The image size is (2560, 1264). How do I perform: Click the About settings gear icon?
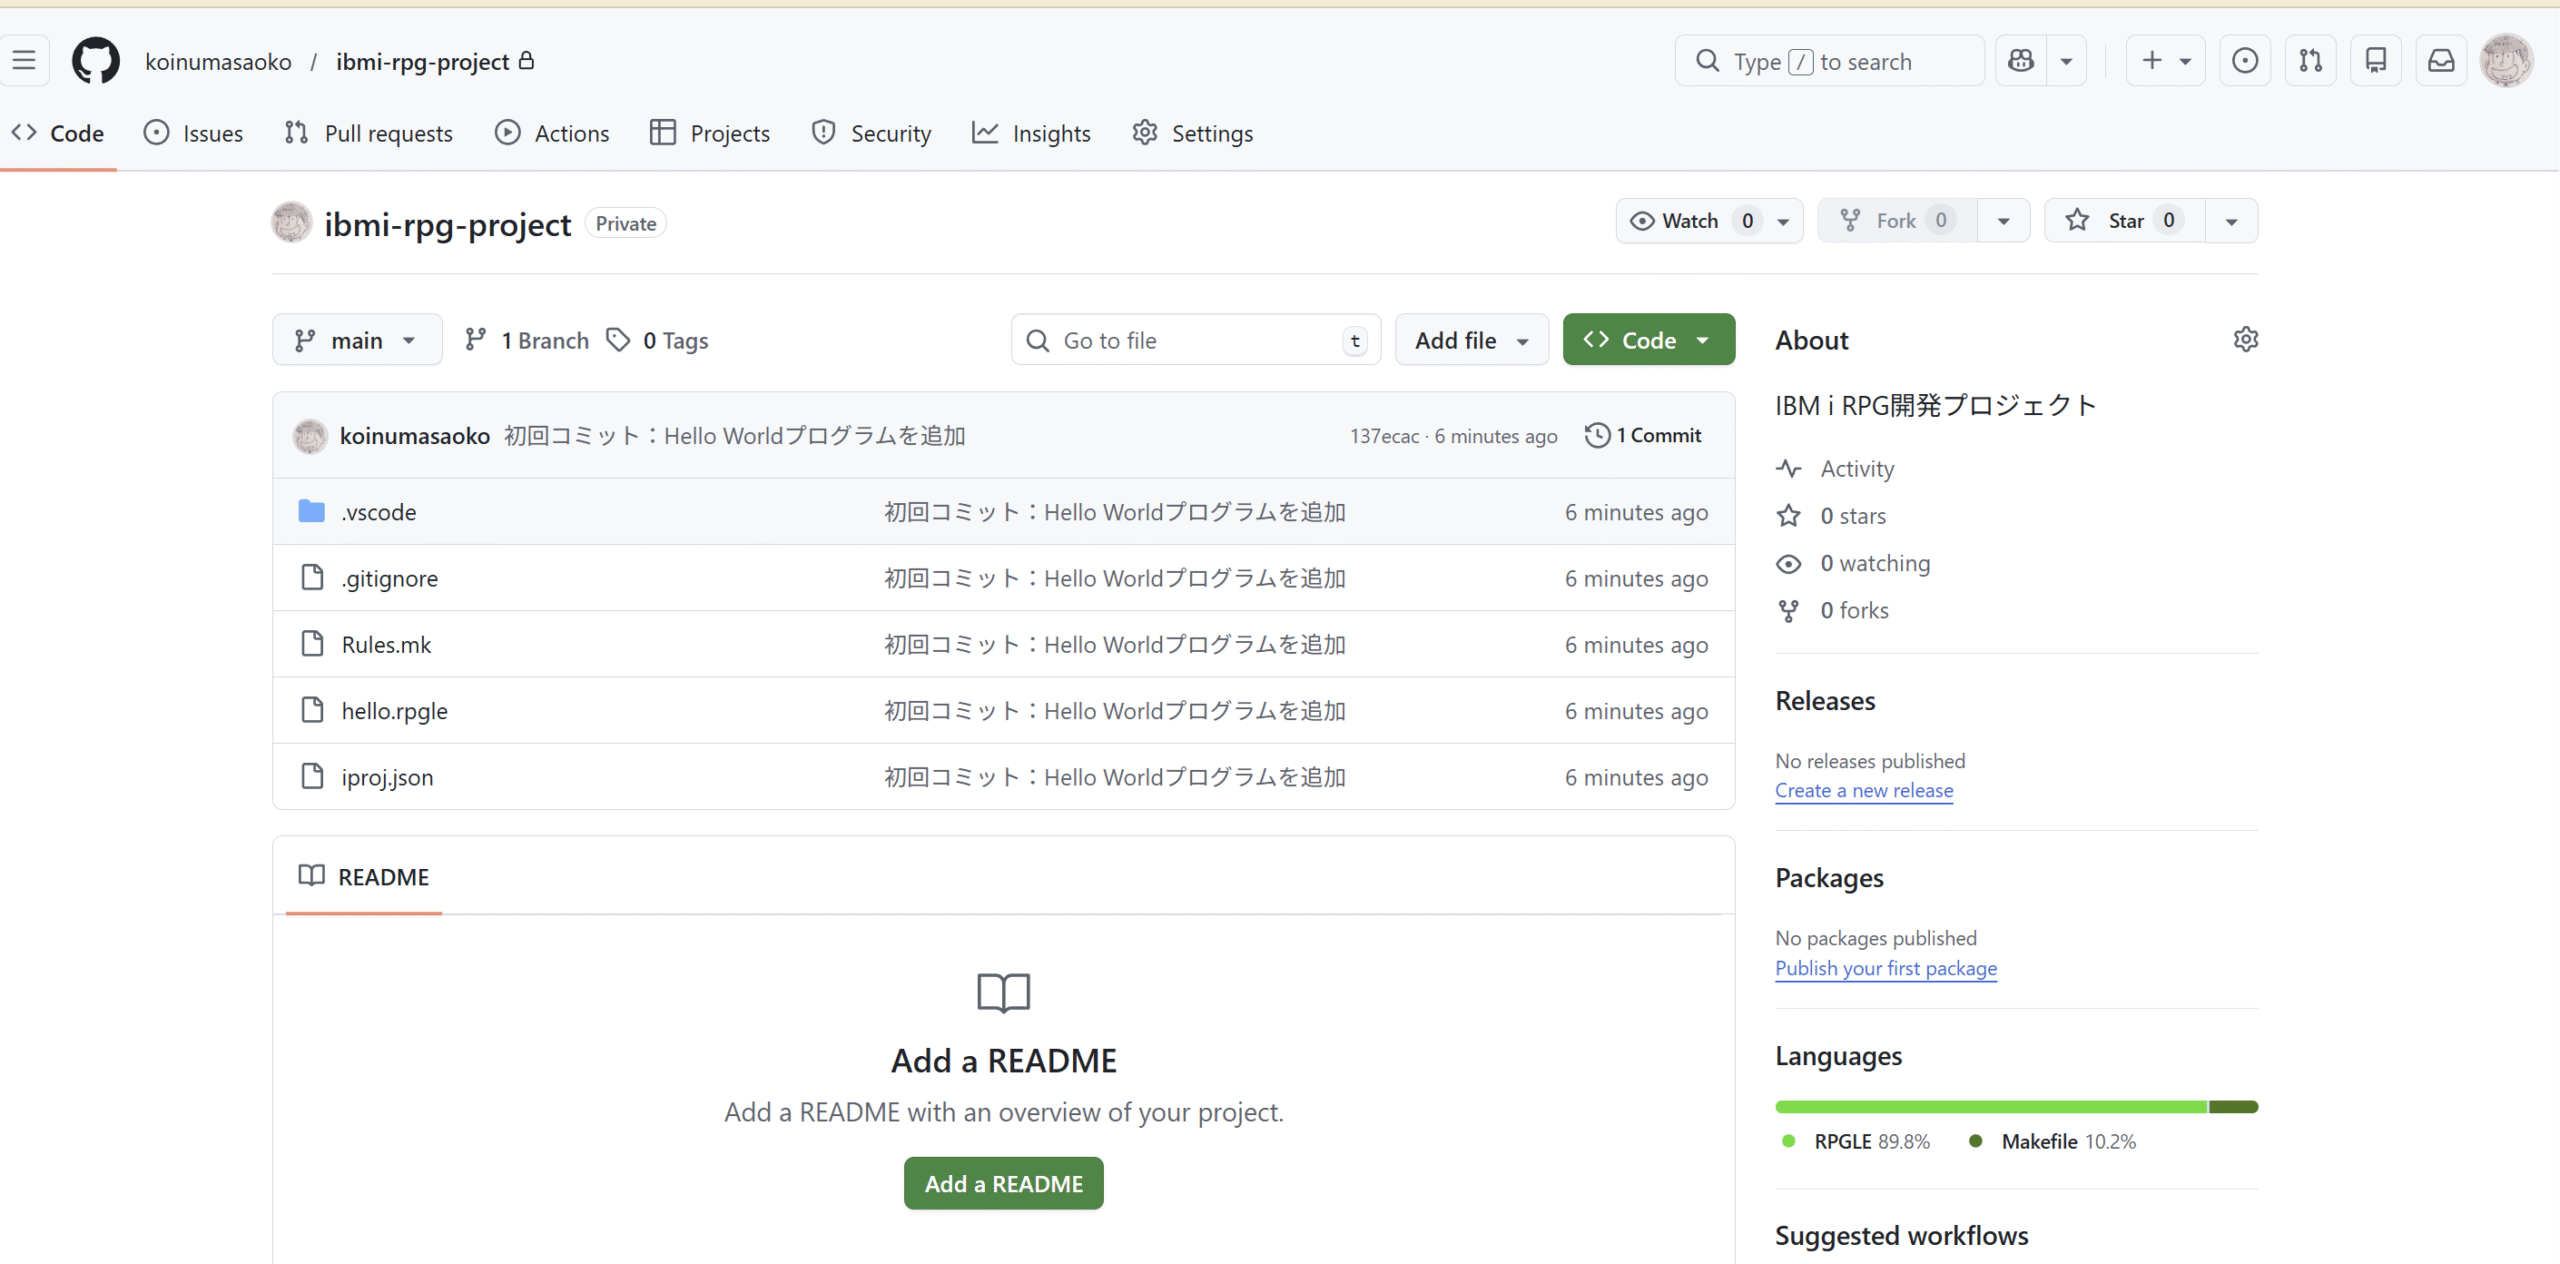2245,340
